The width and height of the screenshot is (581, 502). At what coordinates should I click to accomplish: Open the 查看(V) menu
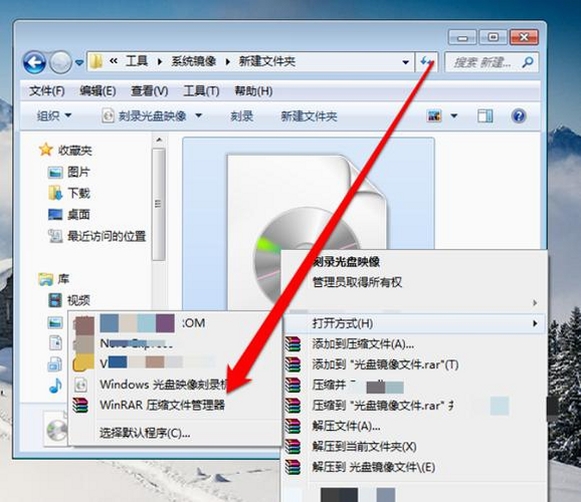[149, 91]
